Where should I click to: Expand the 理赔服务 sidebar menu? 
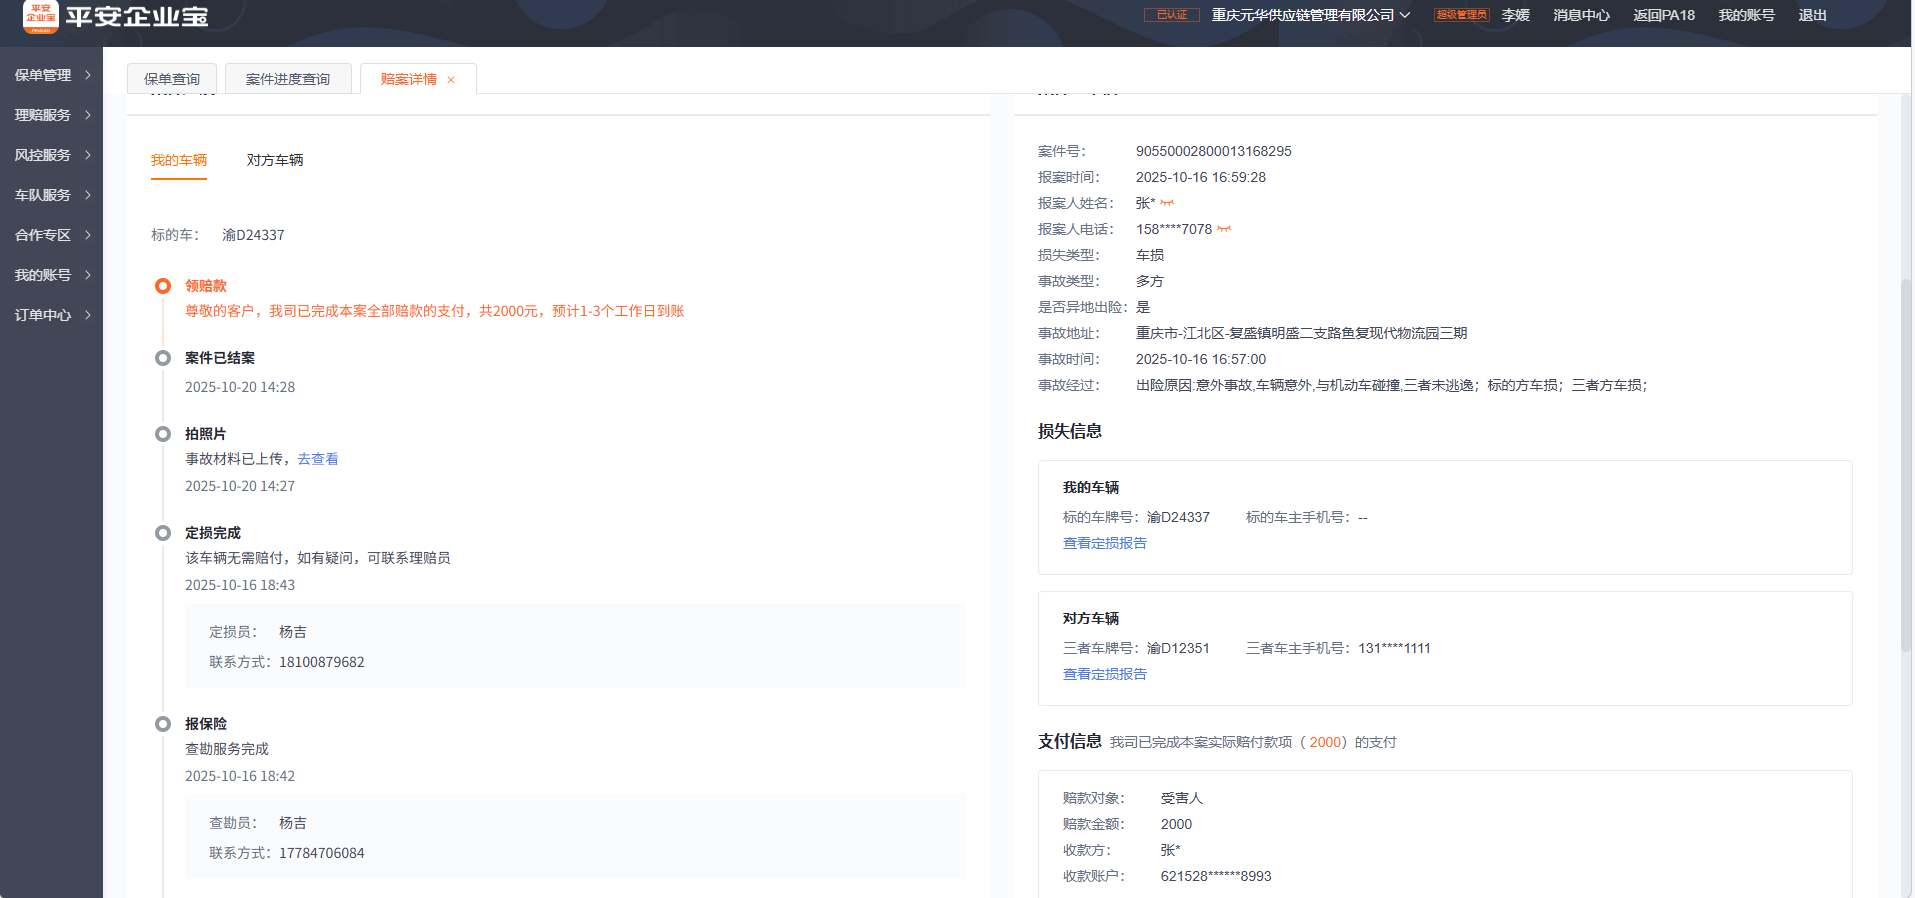coord(52,115)
